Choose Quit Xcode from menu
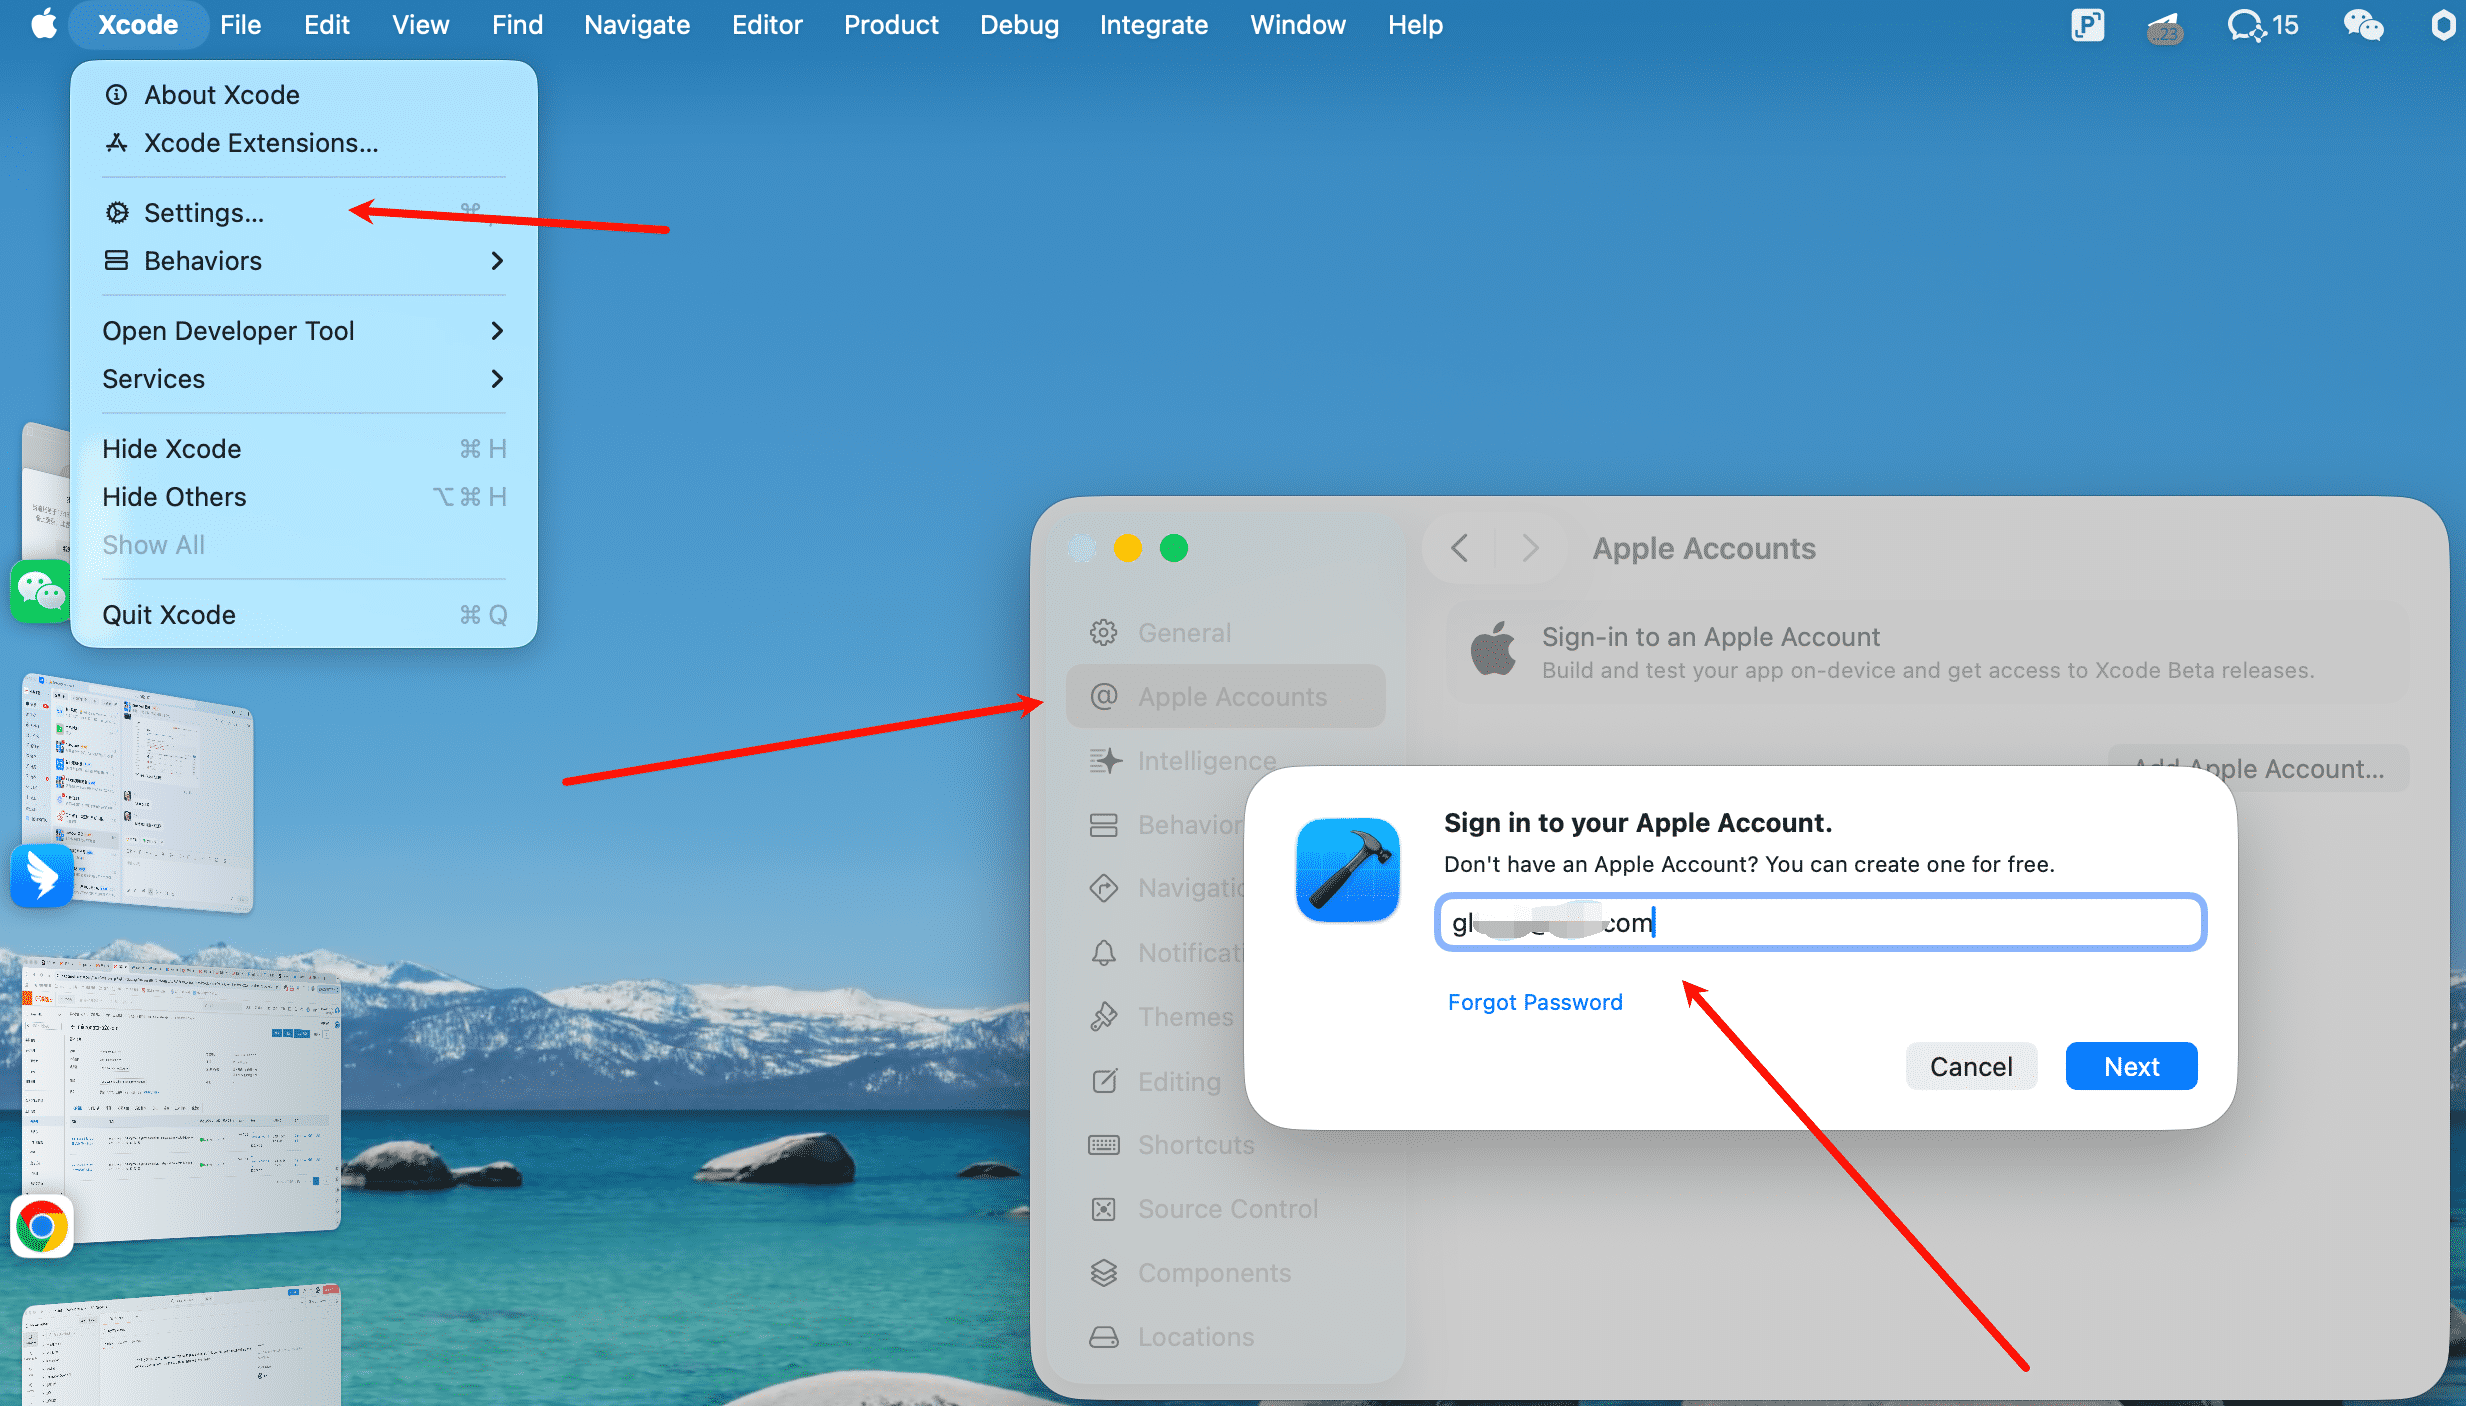Screen dimensions: 2466x1406 tap(169, 615)
